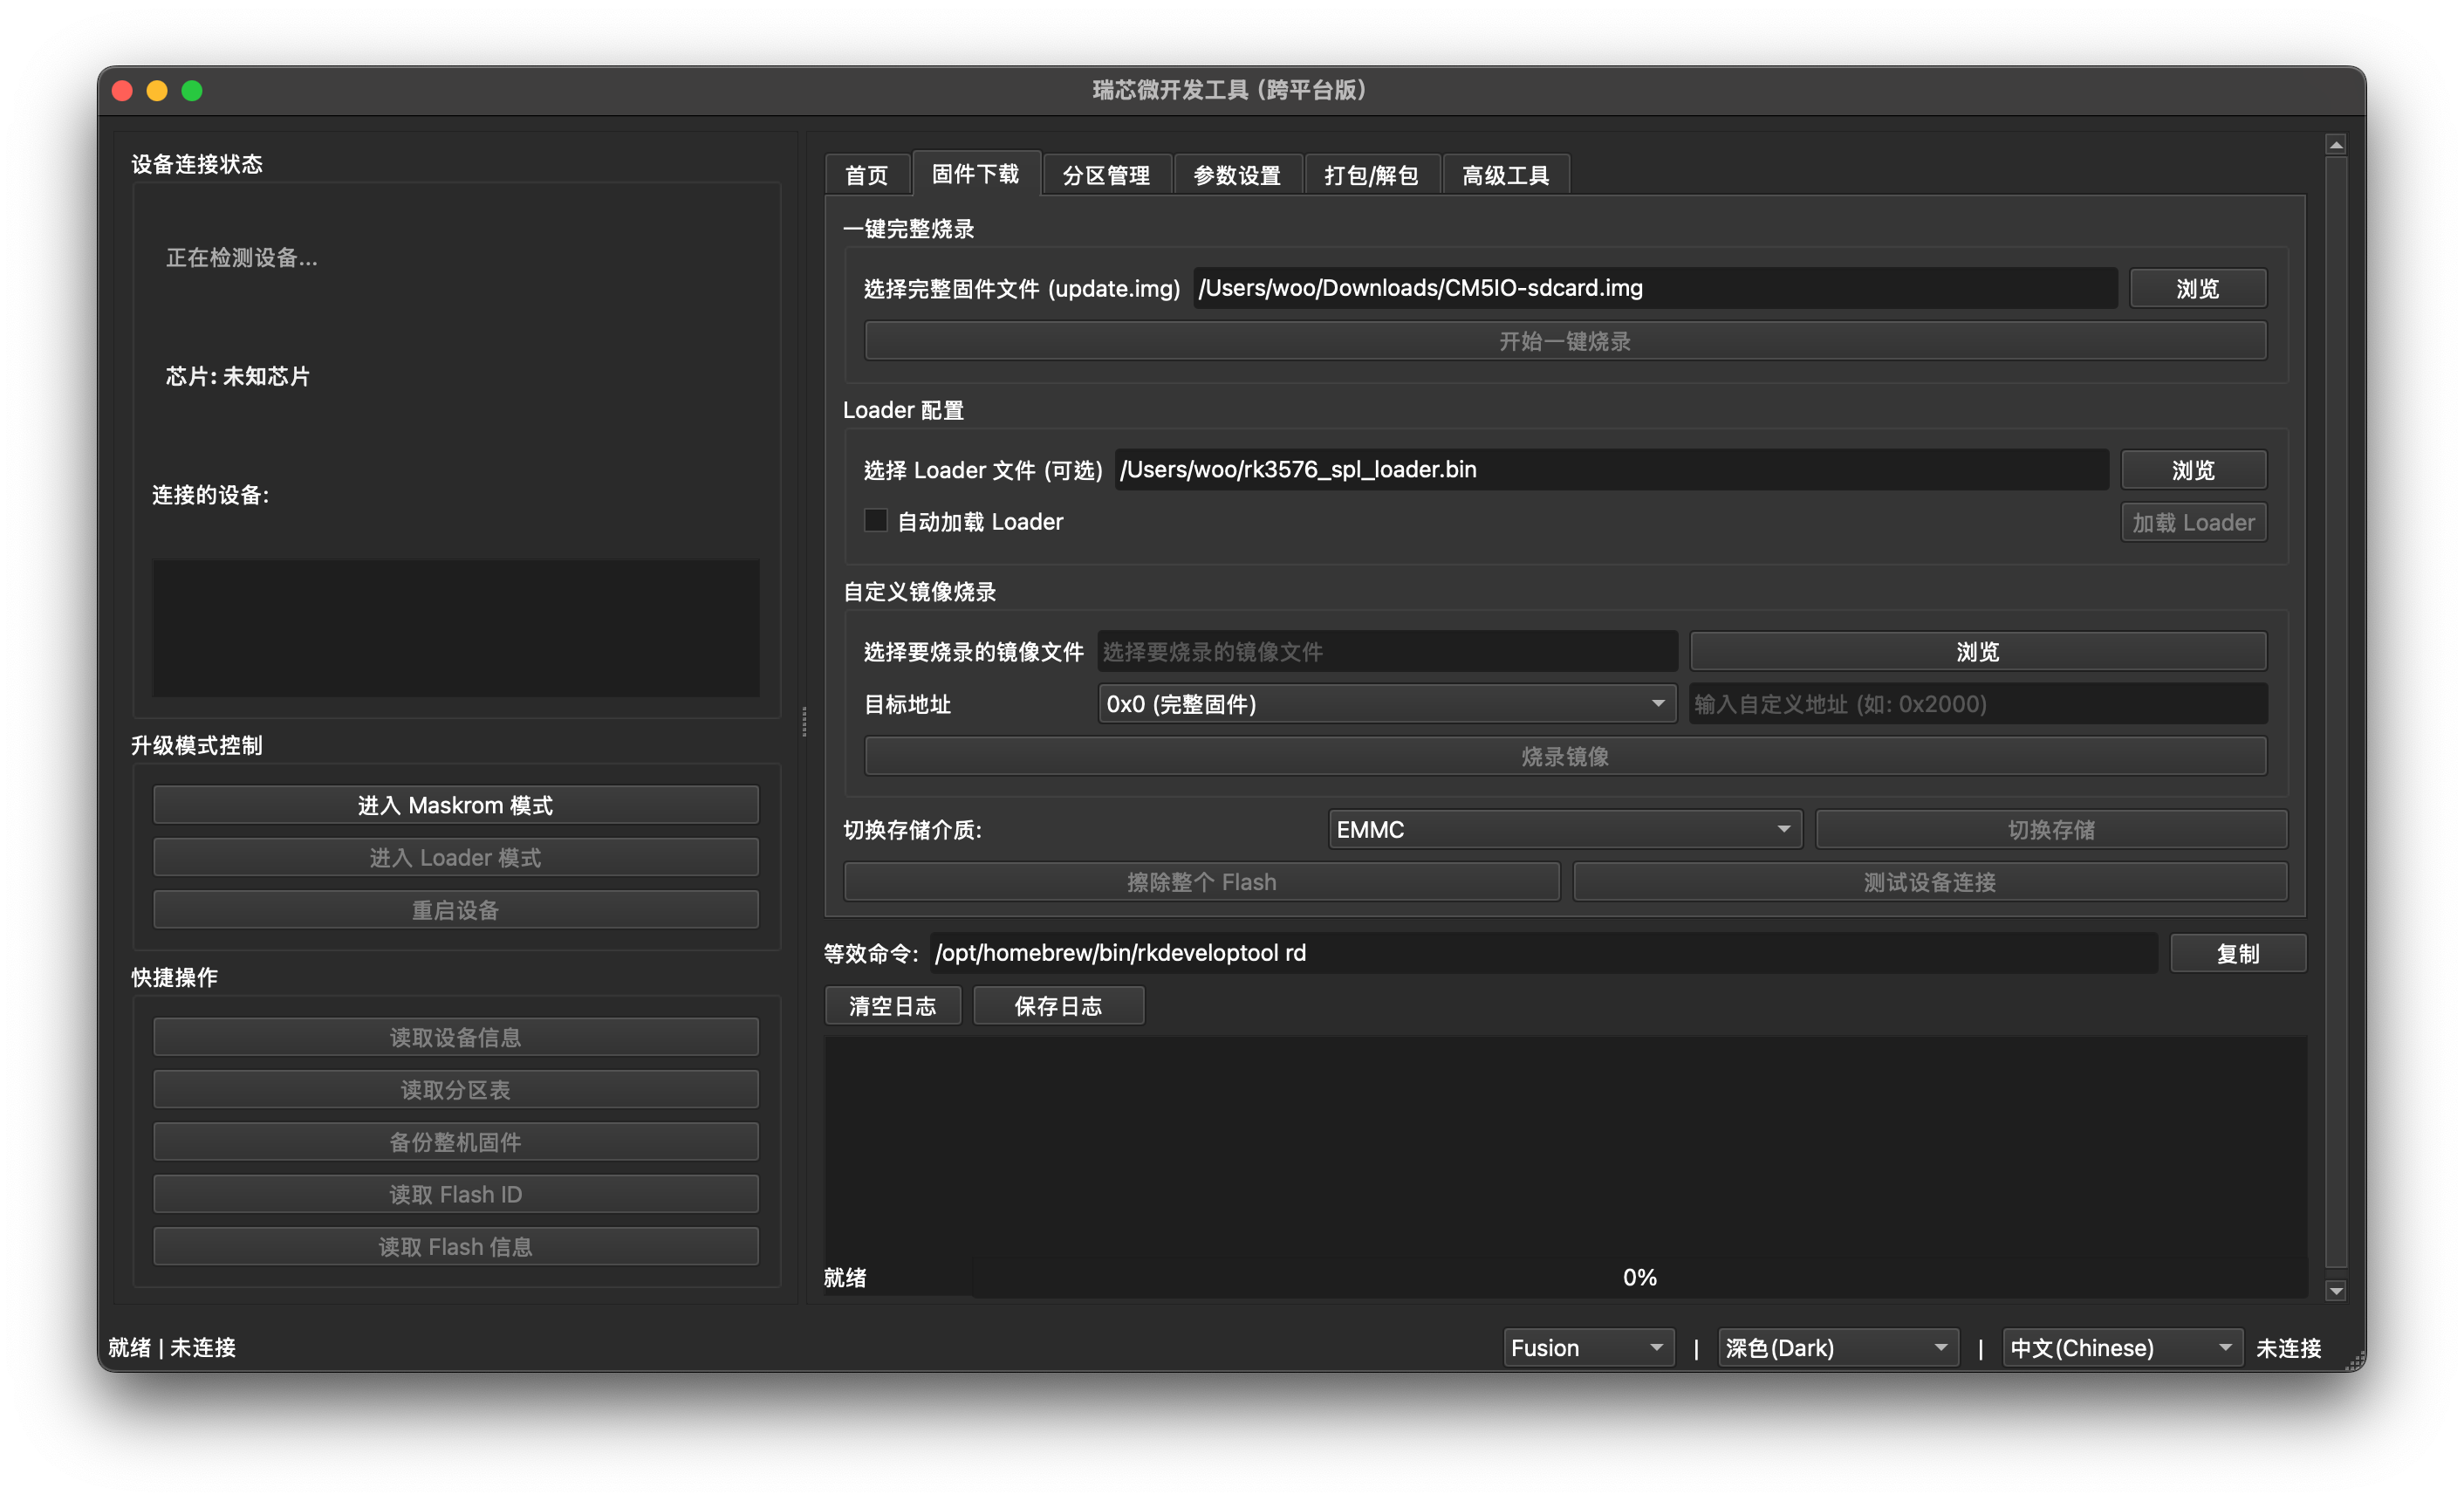Click the 芯片: 未知芯片 label

coord(237,377)
